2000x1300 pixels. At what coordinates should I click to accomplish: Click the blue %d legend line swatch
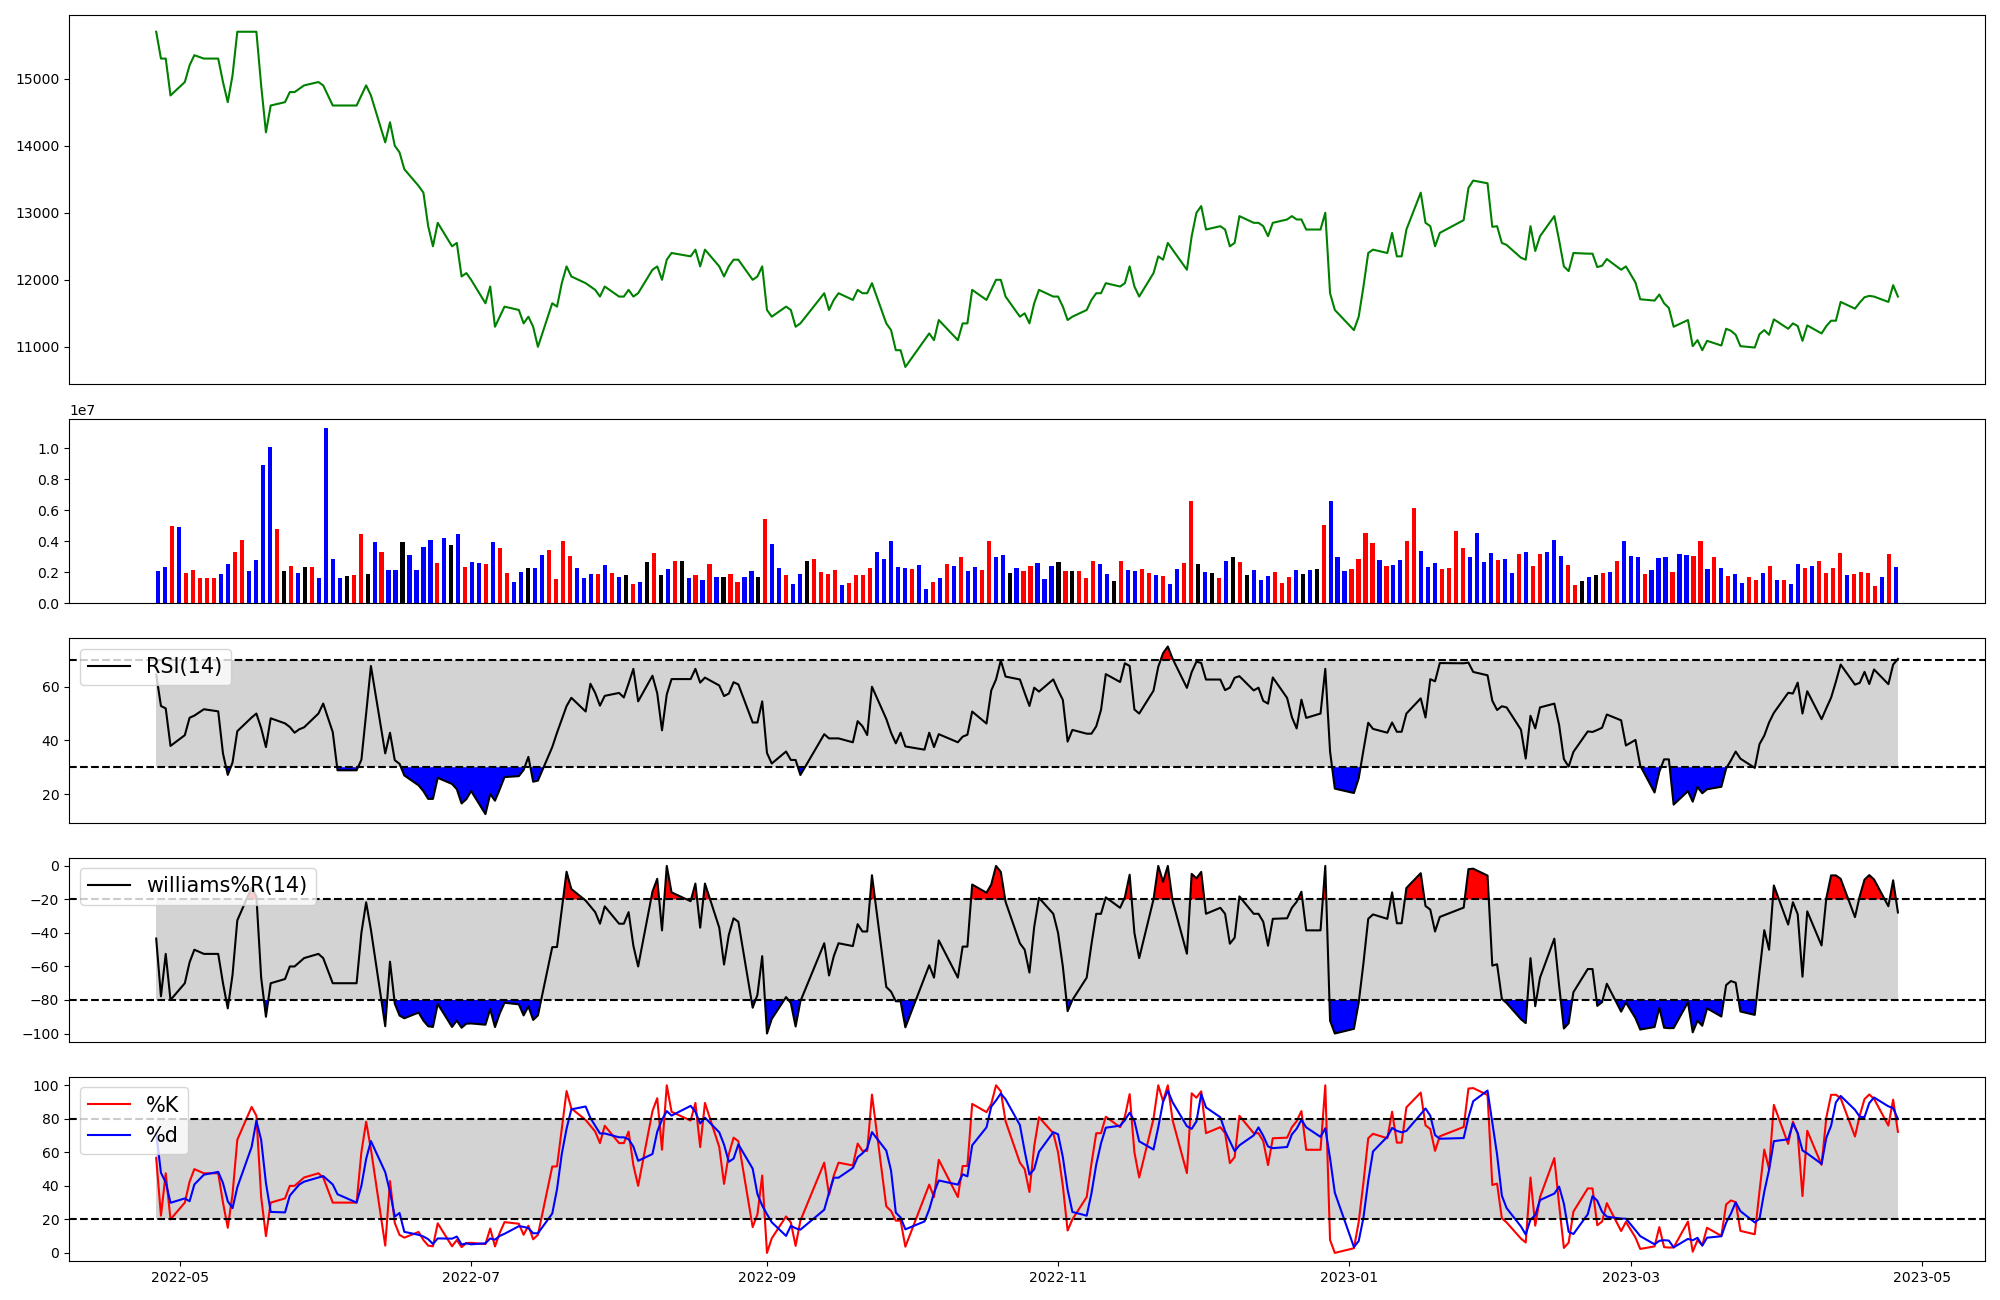tap(110, 1134)
